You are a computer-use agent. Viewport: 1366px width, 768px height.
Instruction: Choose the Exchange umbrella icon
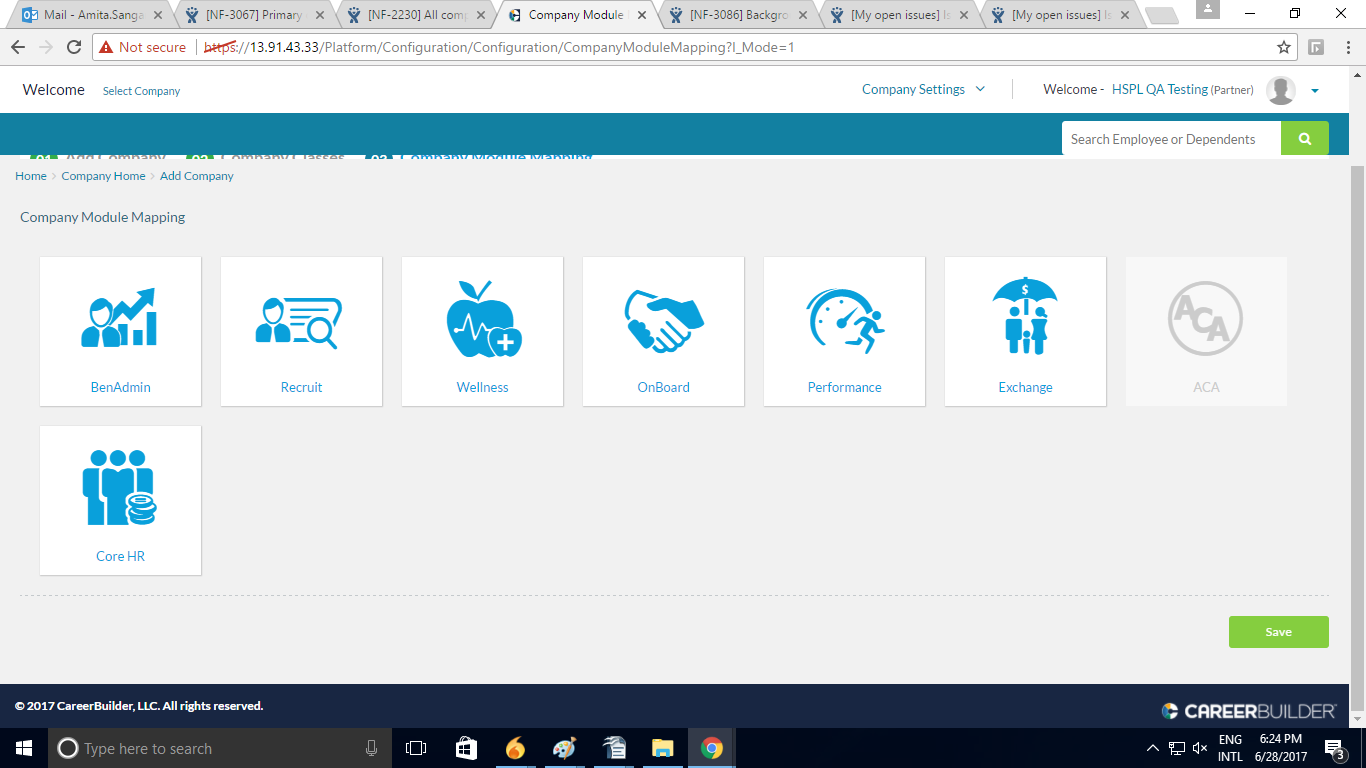(1025, 317)
